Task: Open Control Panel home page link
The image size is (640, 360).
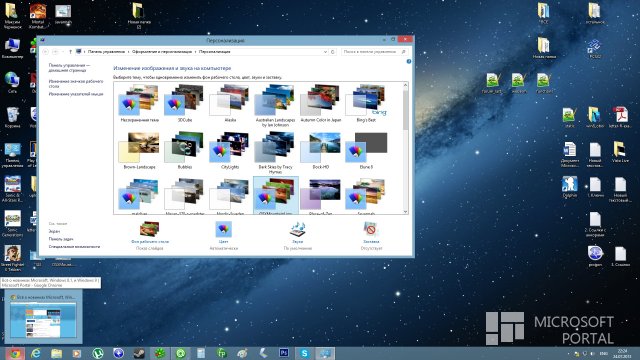Action: click(69, 68)
